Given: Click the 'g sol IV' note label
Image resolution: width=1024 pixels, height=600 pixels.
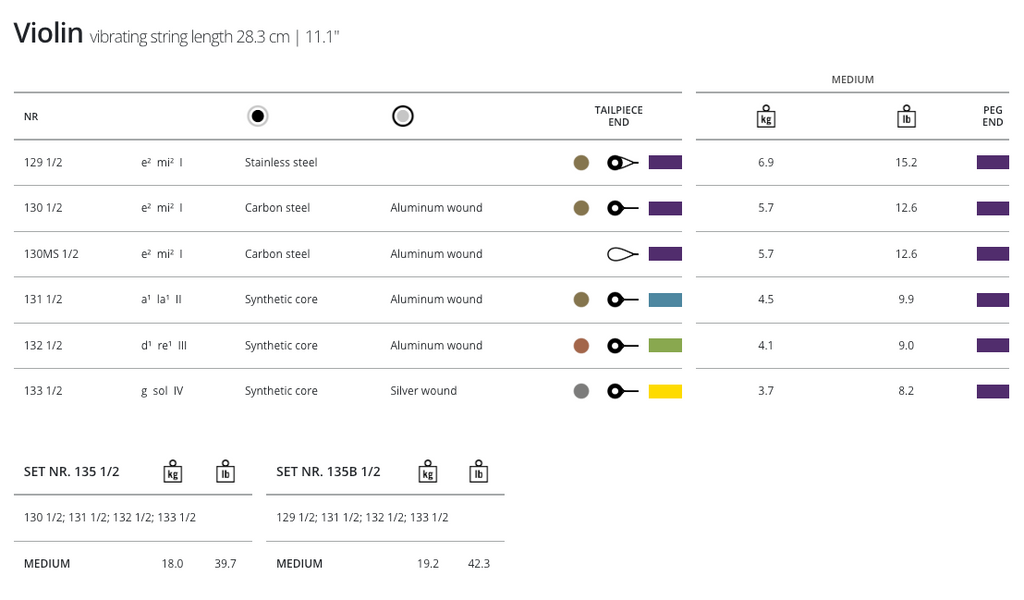Looking at the screenshot, I should tap(162, 391).
